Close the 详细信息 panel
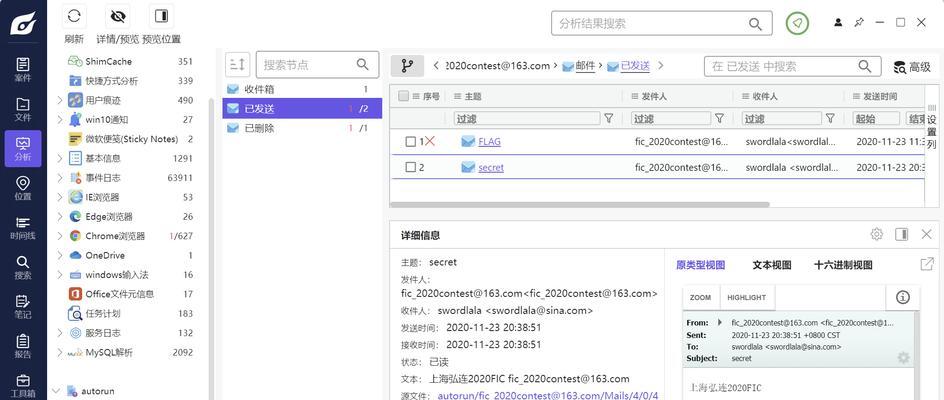Screen dimensions: 944x400 click(x=927, y=234)
